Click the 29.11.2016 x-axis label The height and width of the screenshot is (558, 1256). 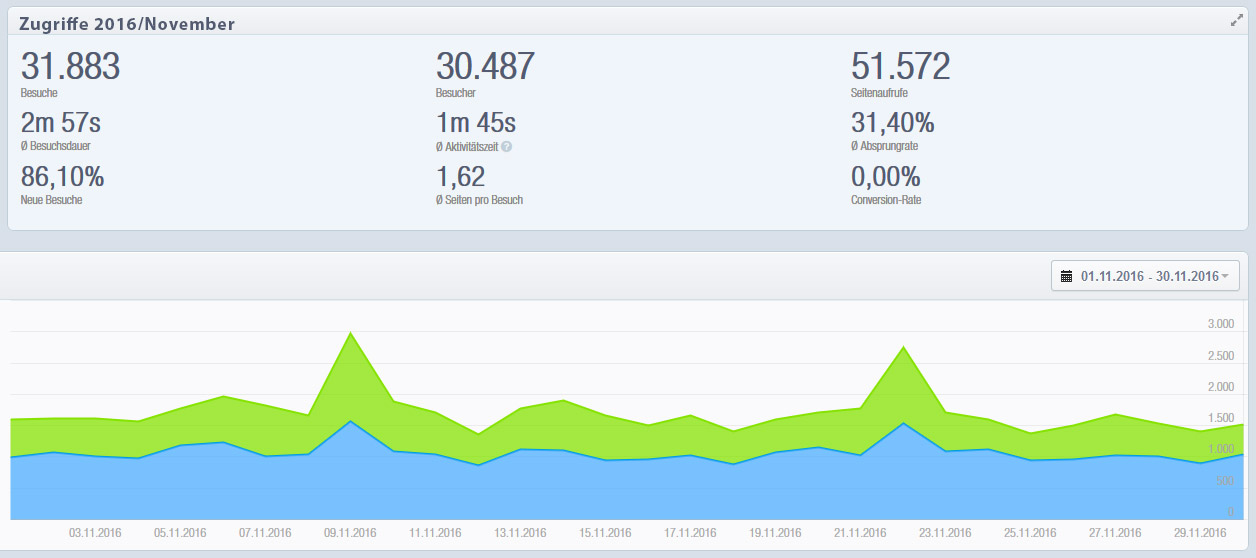[x=1200, y=533]
